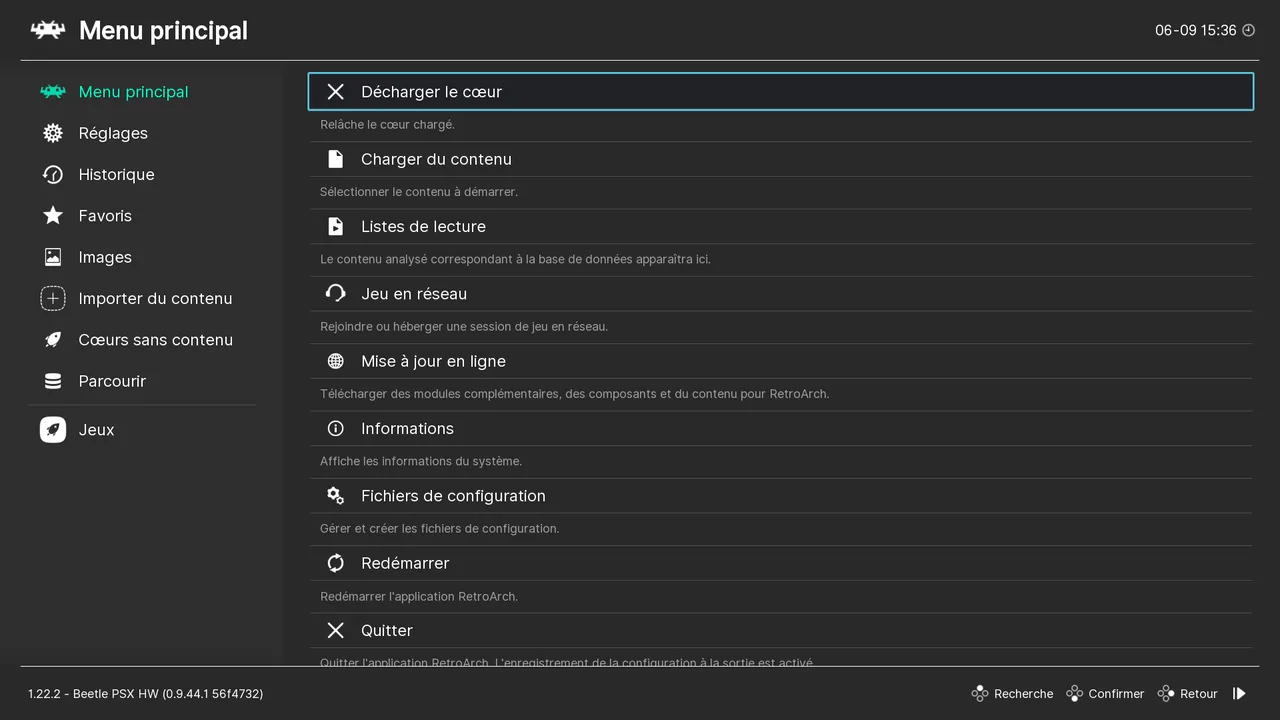Click the date and time 06-09 15:36

[x=1196, y=31]
